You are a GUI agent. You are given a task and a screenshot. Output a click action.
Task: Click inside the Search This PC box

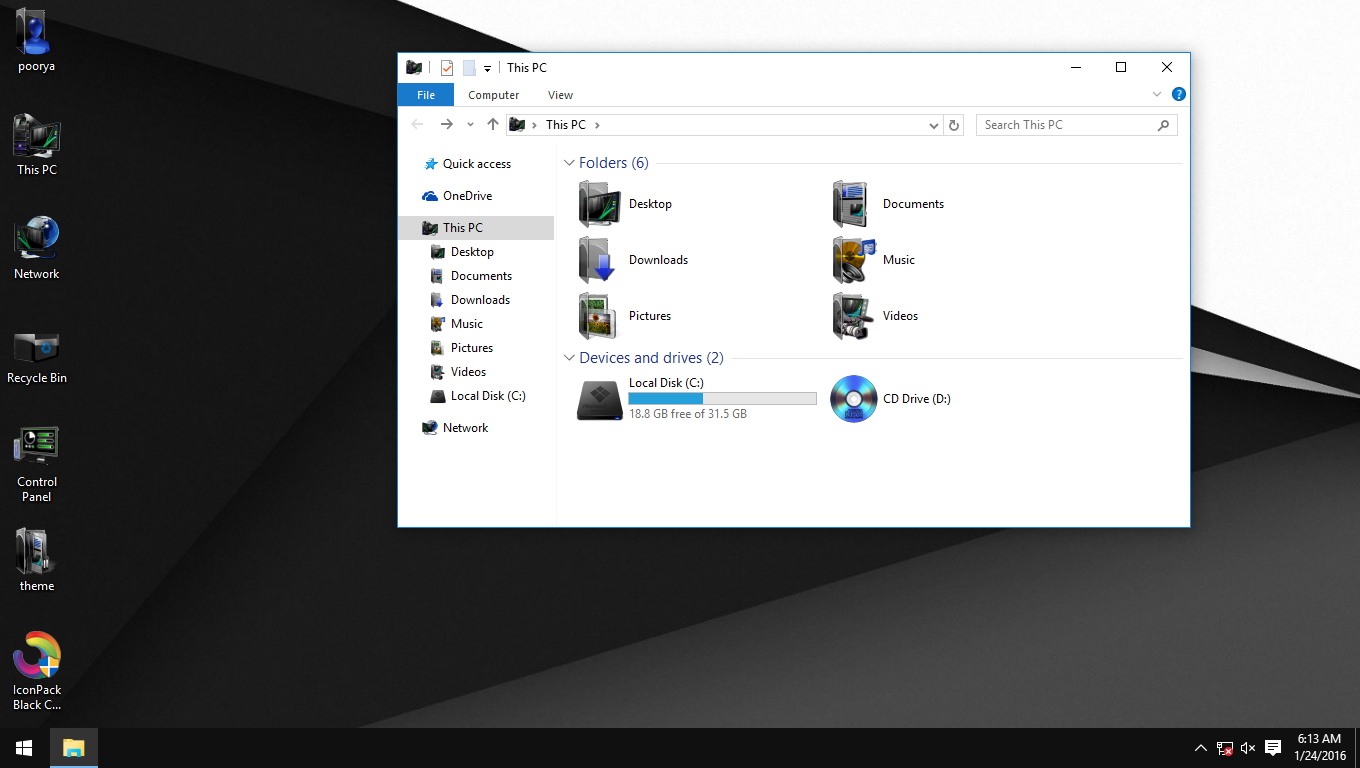1060,124
